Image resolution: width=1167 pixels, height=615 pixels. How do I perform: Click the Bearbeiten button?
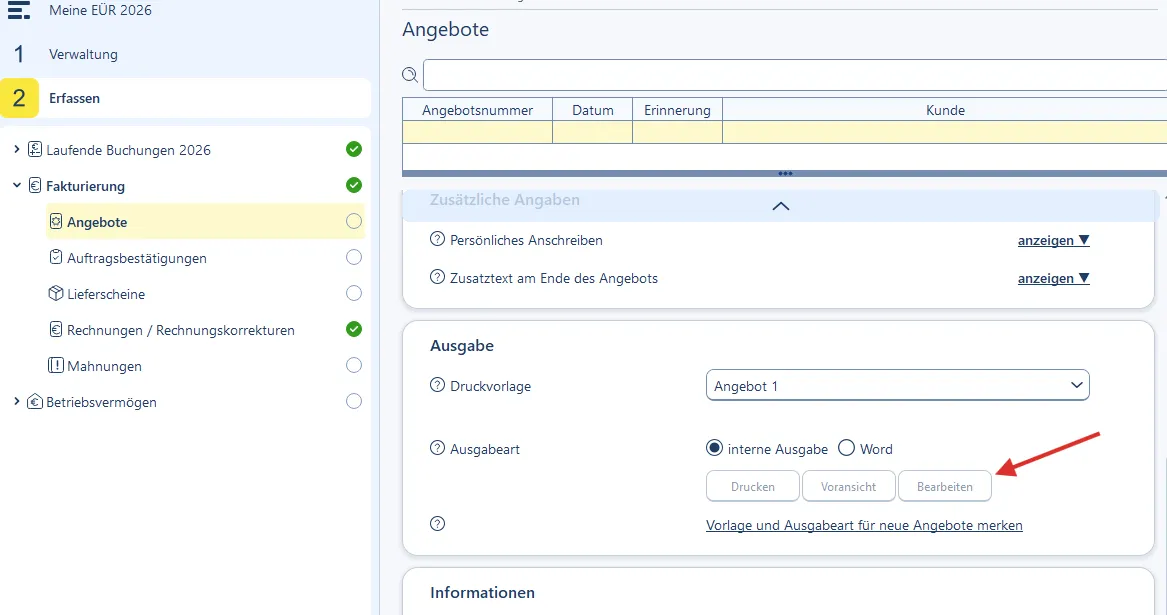(944, 486)
